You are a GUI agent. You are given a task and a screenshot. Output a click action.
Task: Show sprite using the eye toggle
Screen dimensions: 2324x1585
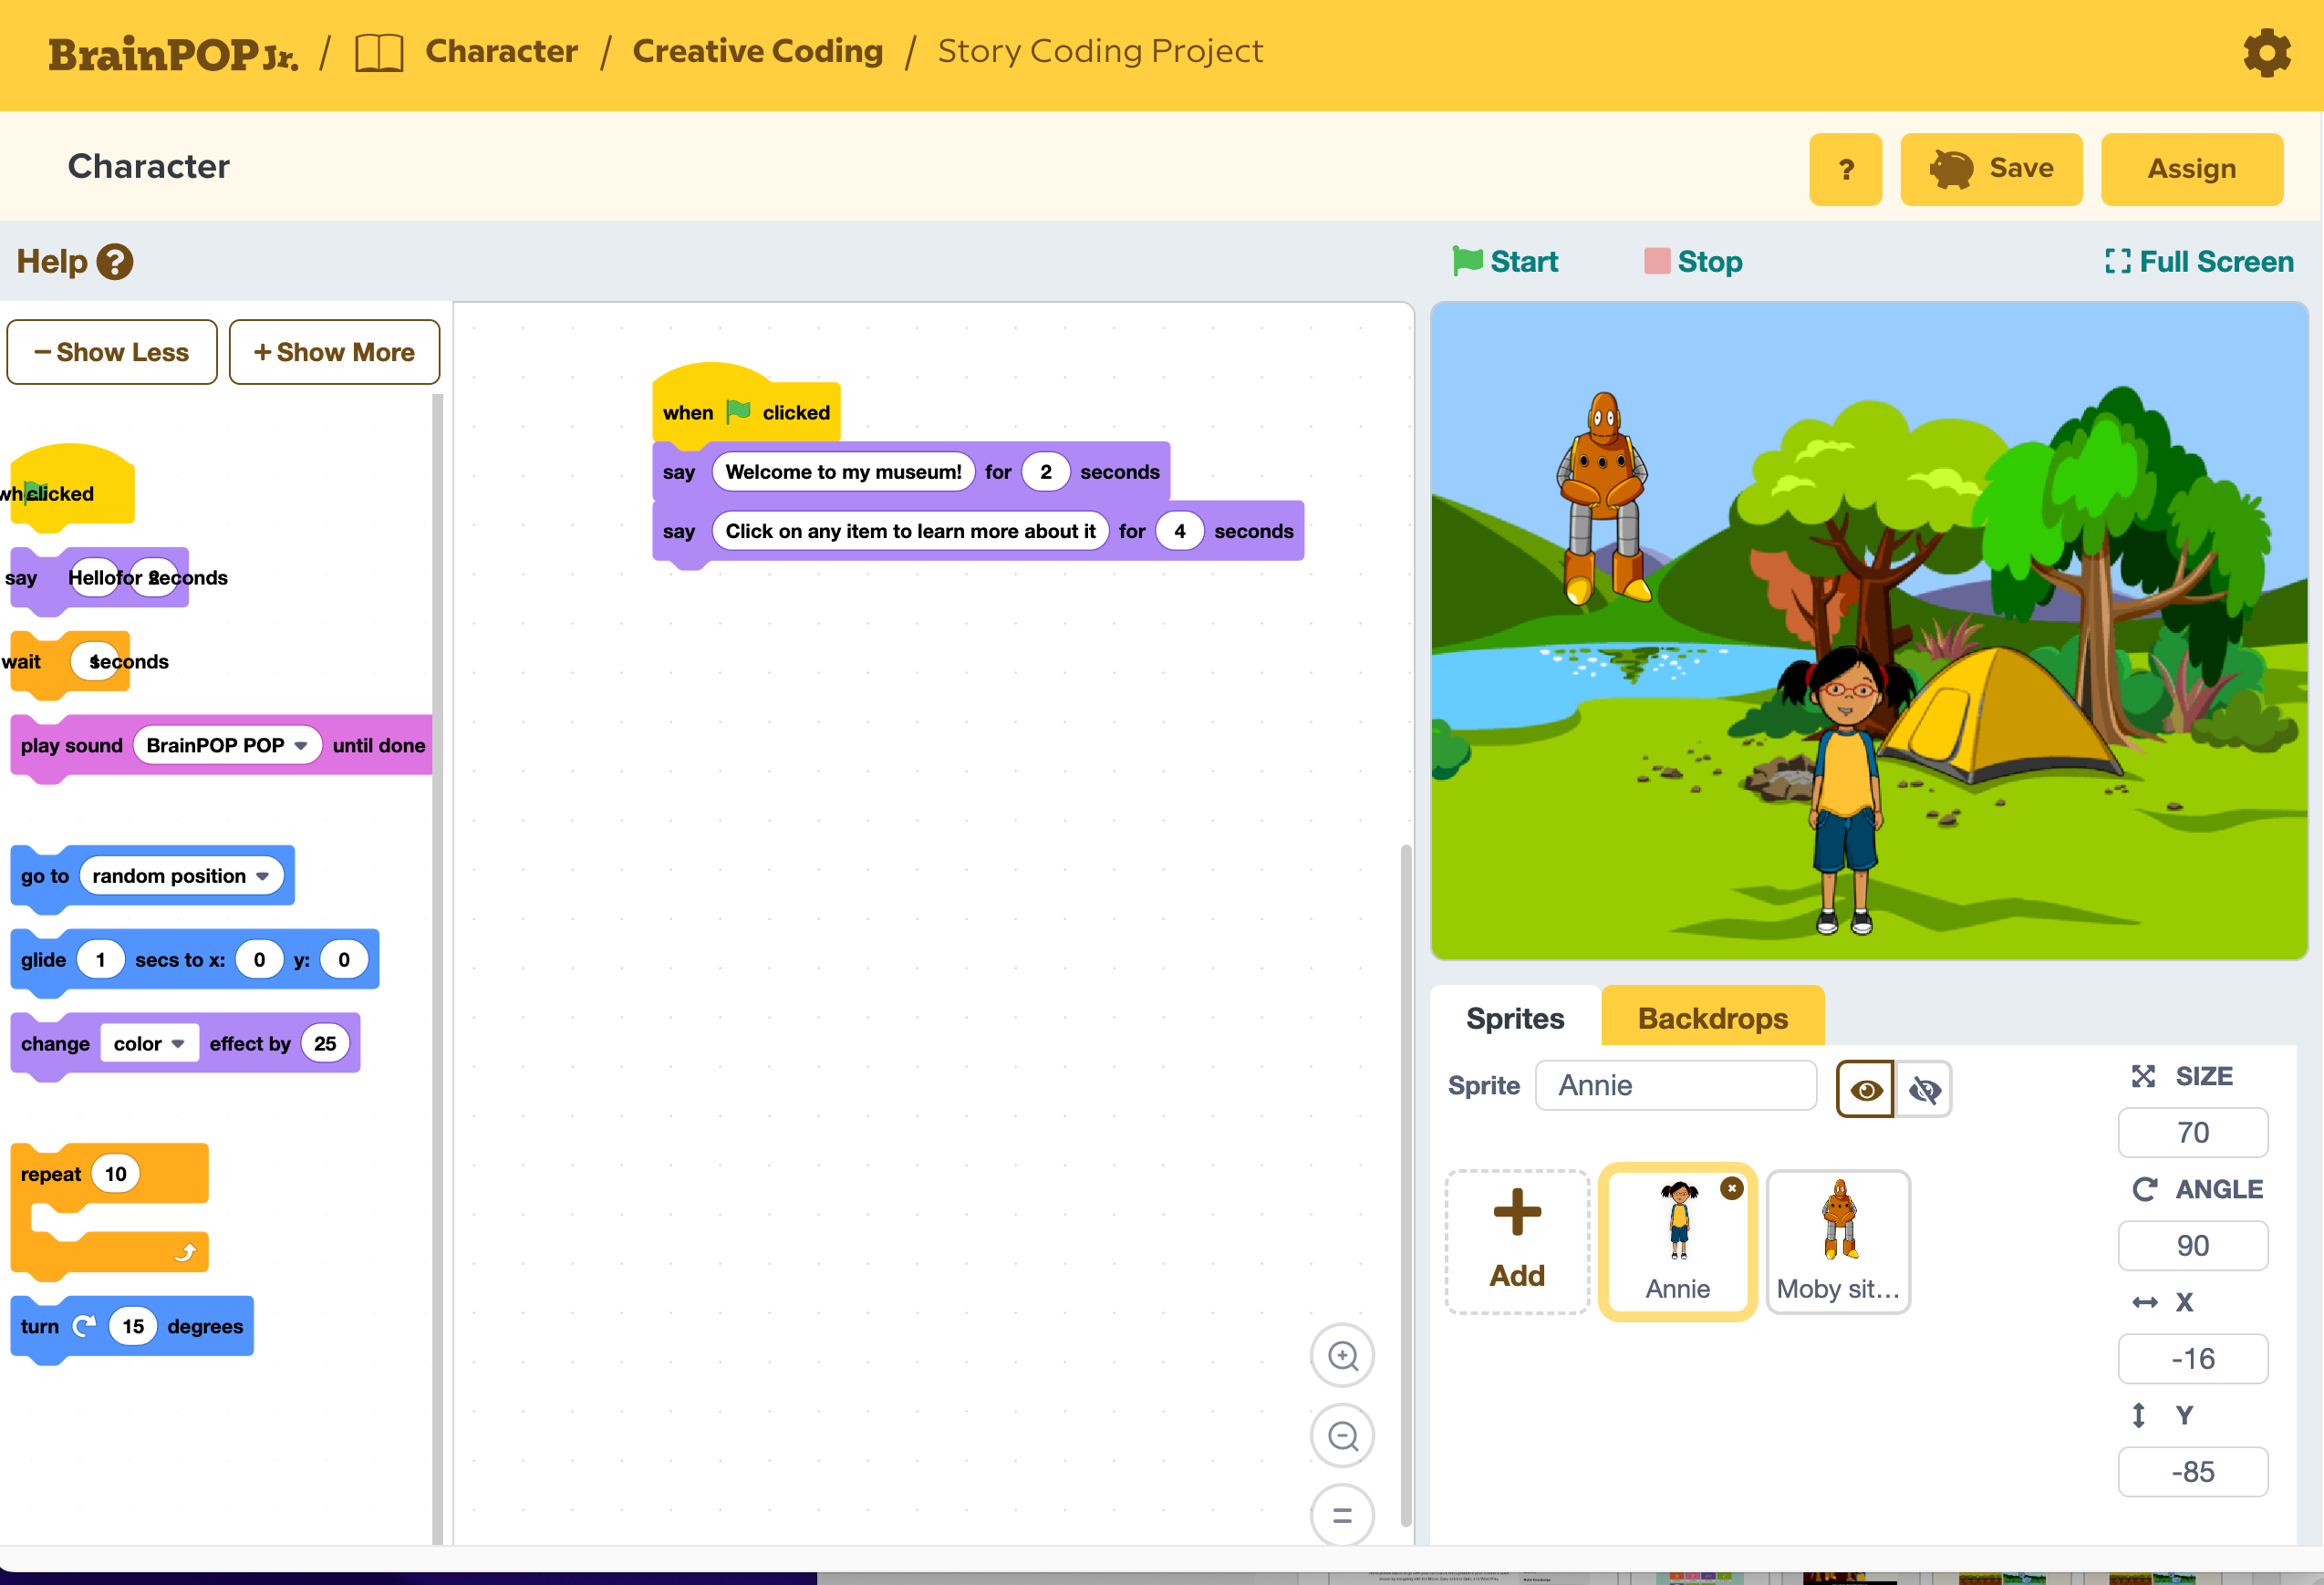pos(1865,1089)
